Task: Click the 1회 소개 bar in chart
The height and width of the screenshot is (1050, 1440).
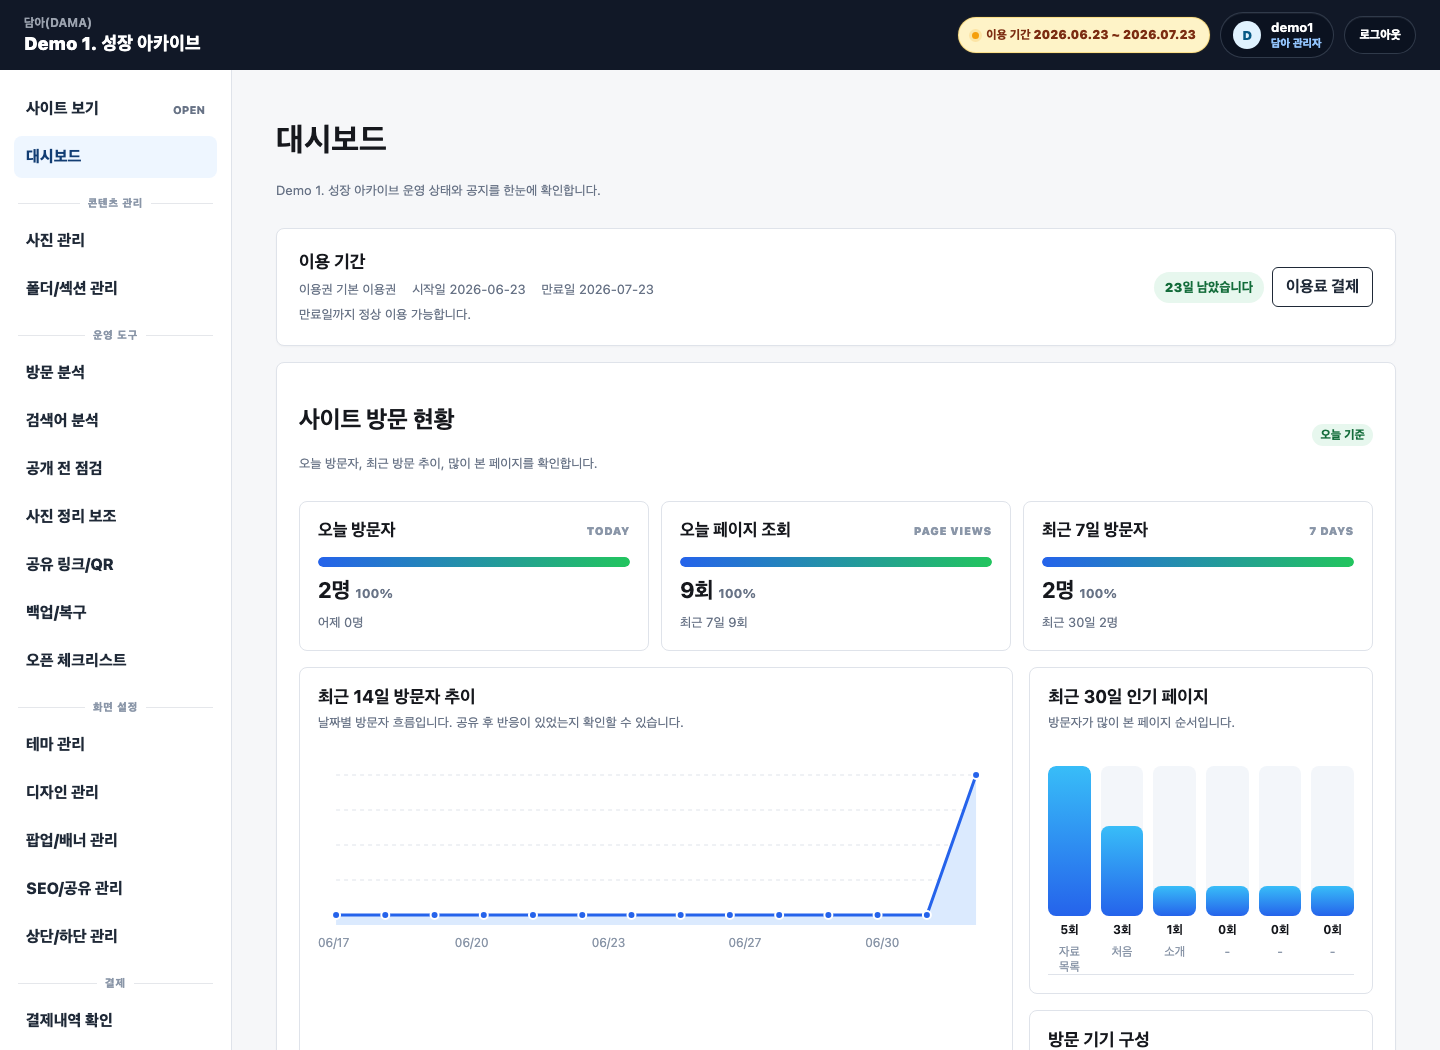Action: pos(1174,901)
